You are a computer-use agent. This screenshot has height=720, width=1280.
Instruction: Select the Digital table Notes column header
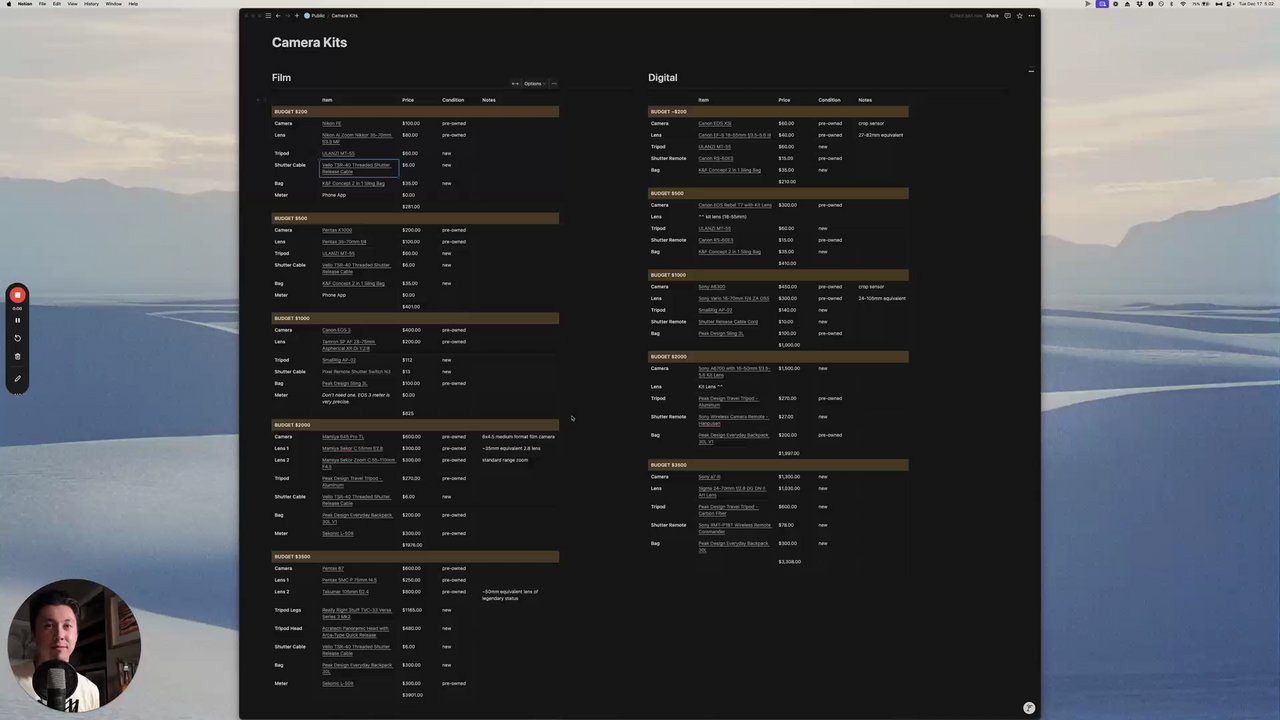(x=865, y=100)
